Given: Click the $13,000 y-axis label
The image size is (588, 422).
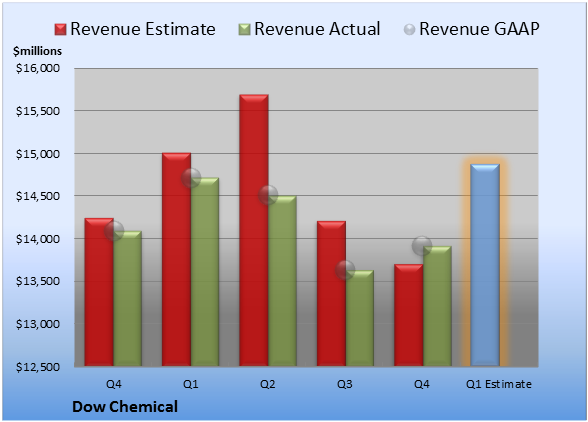Looking at the screenshot, I should [38, 324].
